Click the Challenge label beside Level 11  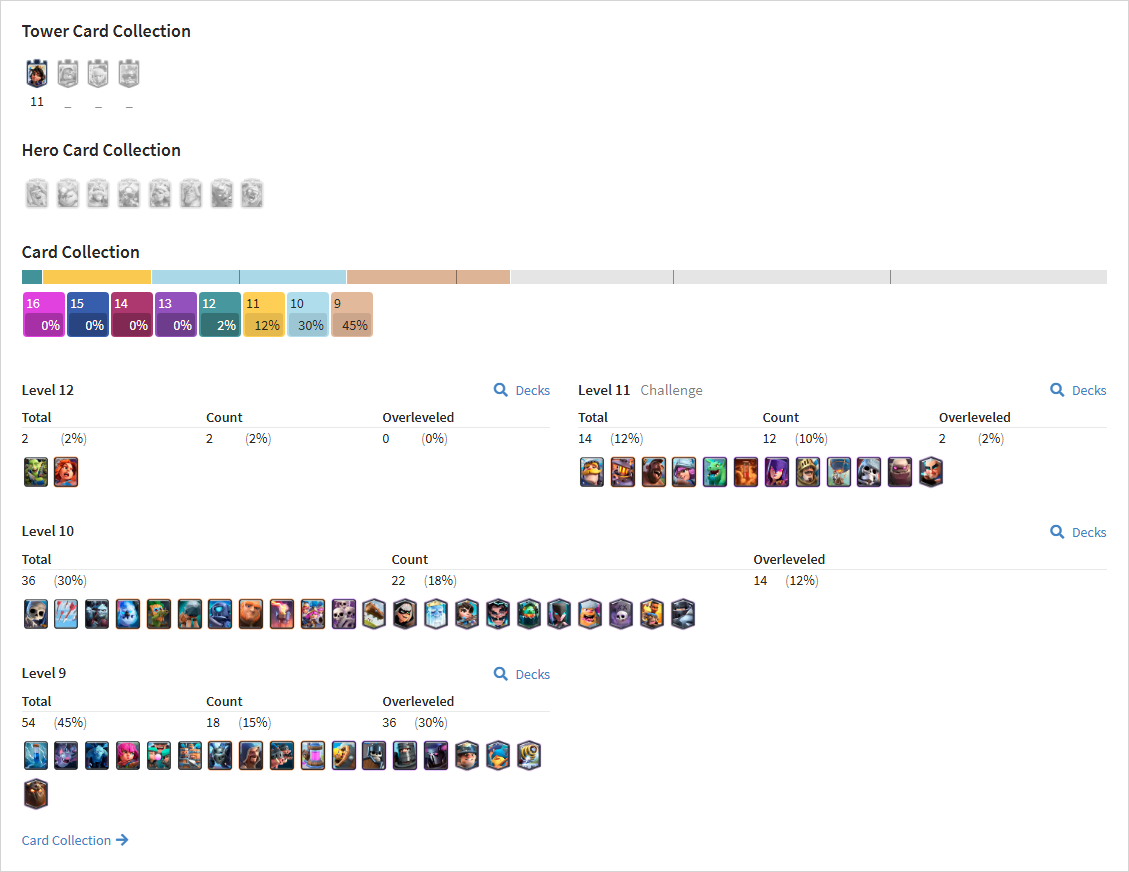[x=671, y=390]
